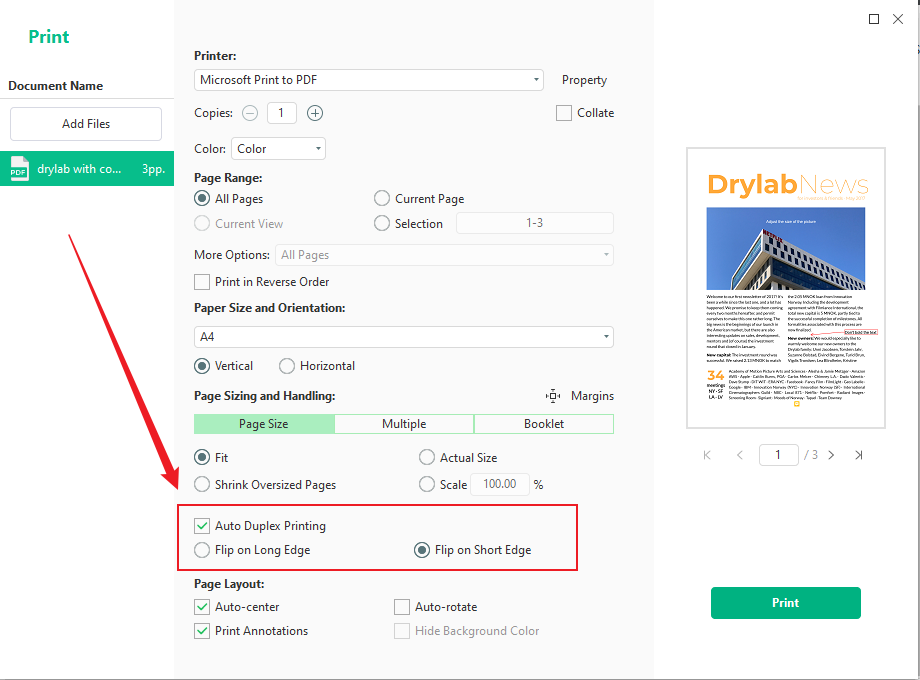Switch to the Multiple tab
This screenshot has width=920, height=680.
403,423
